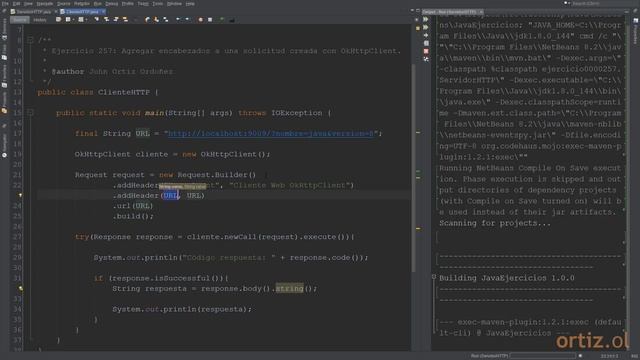Click the hint icon beside the String respuesta line

tap(20, 289)
